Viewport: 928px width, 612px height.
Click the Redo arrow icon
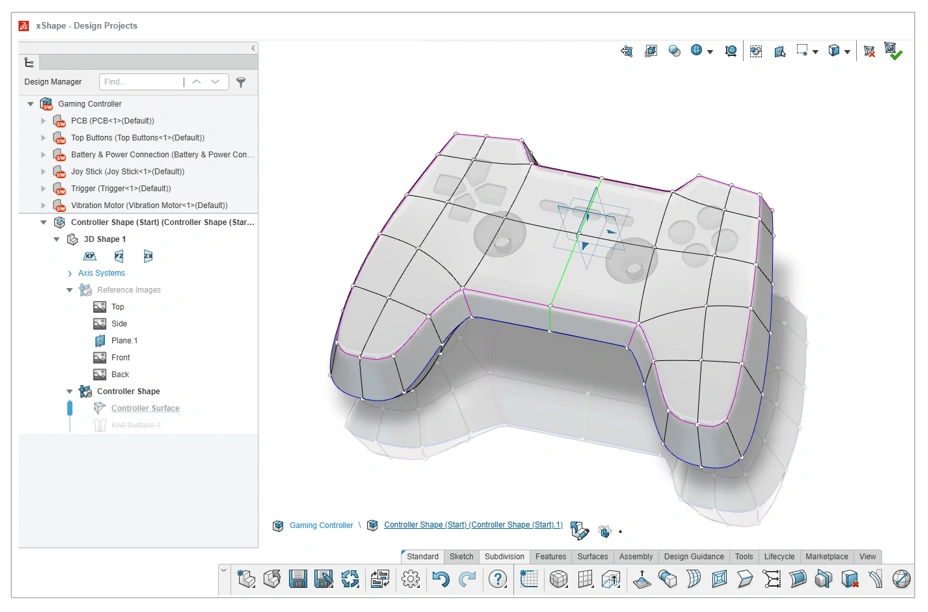pos(467,578)
